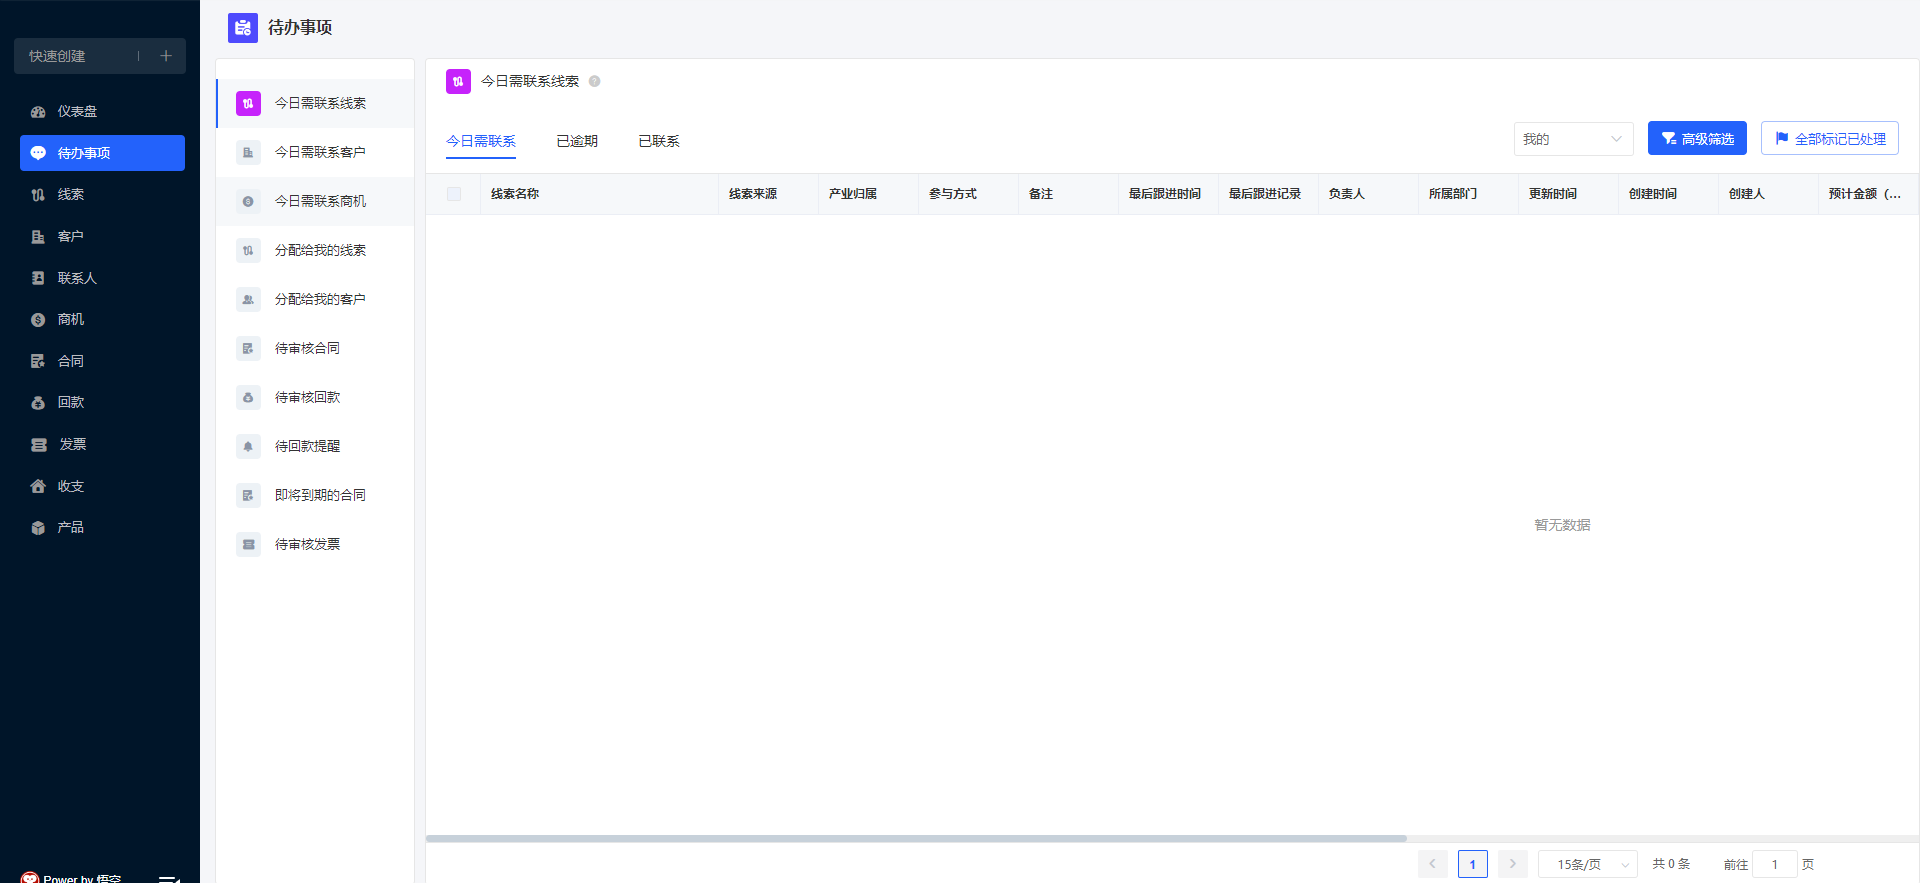
Task: Click the horizontal table scrollbar
Action: point(916,838)
